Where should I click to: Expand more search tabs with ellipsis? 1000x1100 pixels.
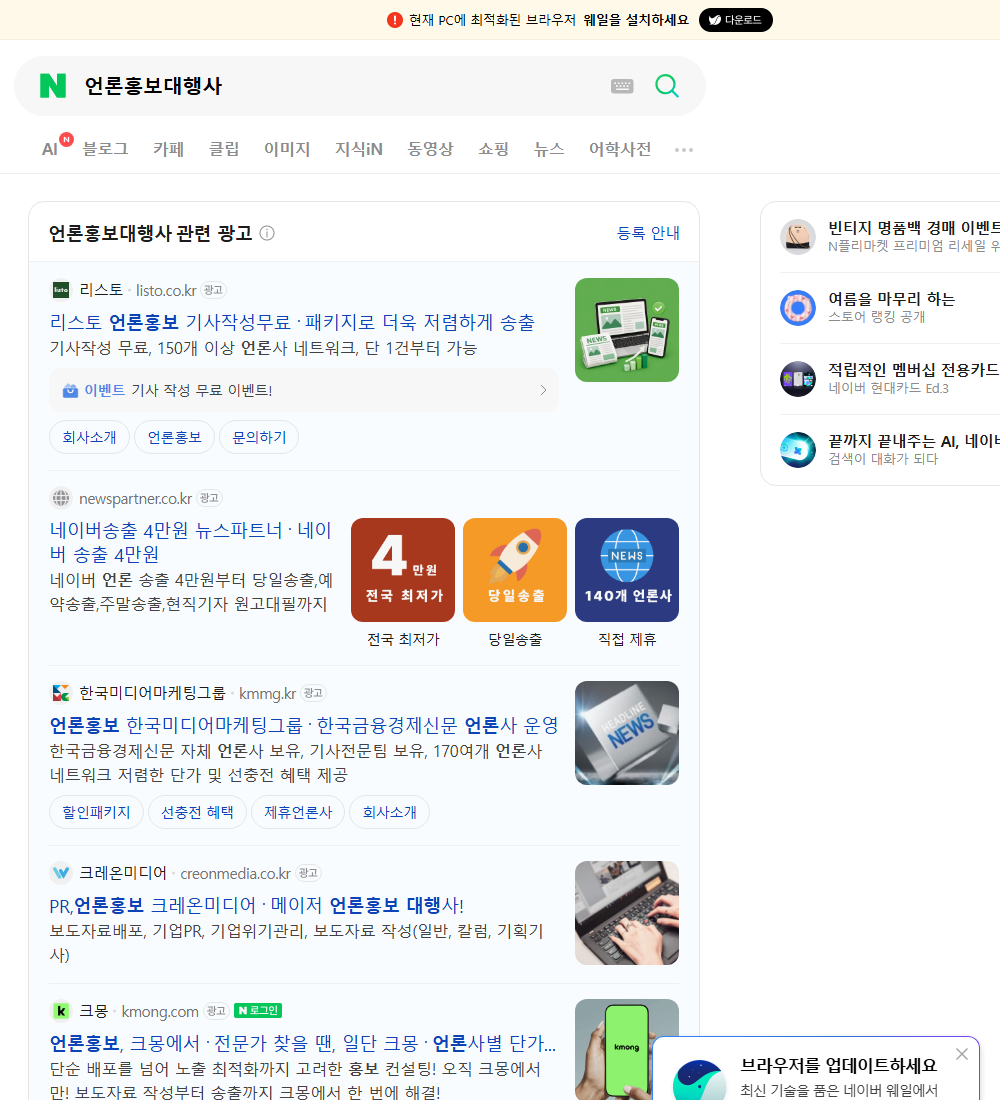pyautogui.click(x=684, y=149)
